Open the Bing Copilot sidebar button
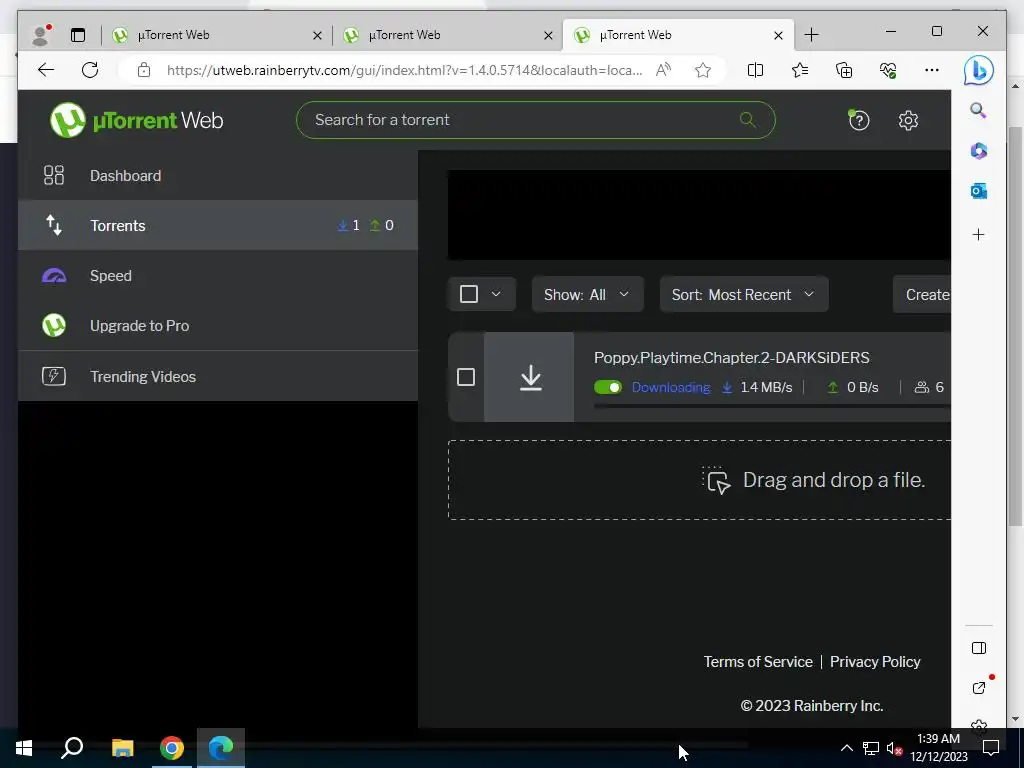The image size is (1024, 768). 978,70
